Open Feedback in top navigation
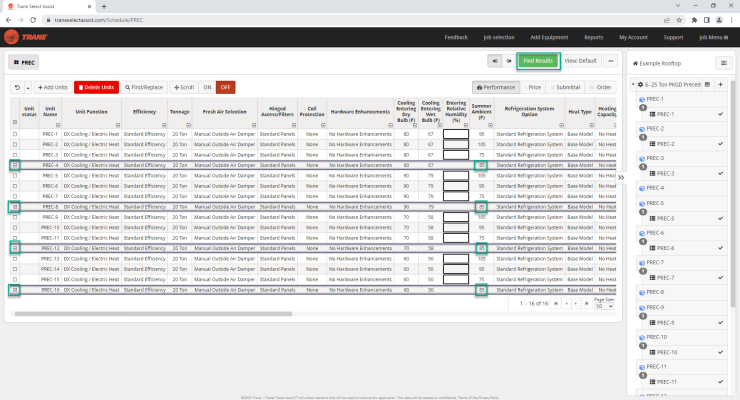Viewport: 740px width, 400px height. tap(456, 37)
